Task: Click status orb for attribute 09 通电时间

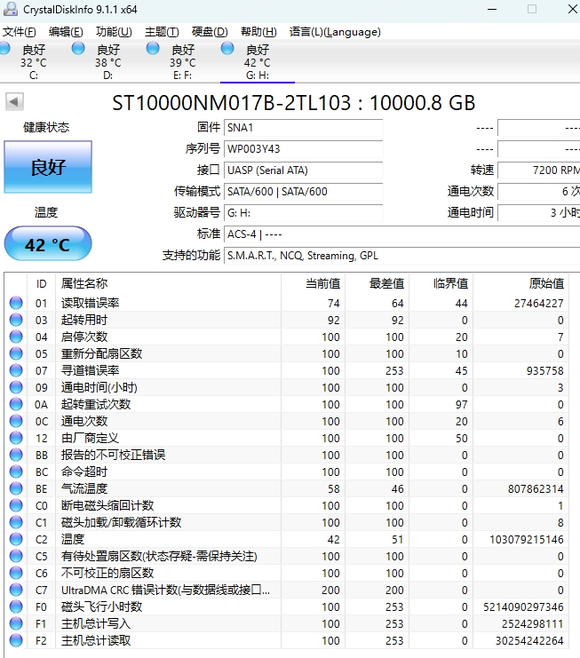Action: pos(16,387)
